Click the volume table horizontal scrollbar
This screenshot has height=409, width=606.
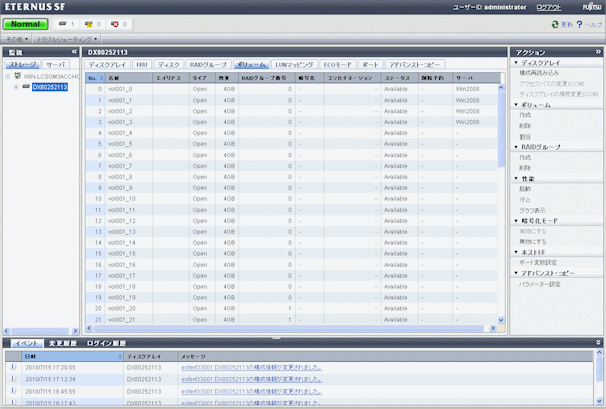[x=288, y=328]
